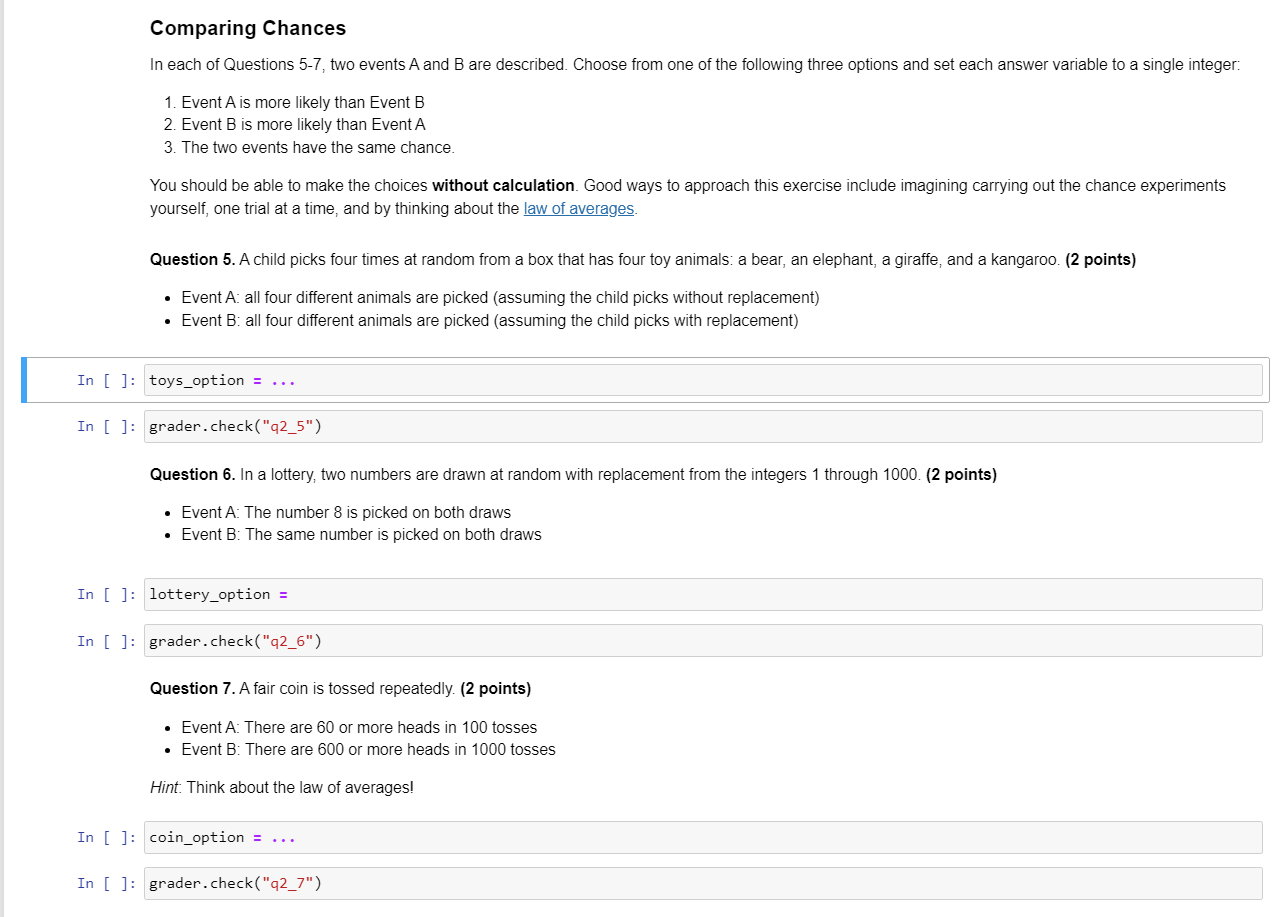The width and height of the screenshot is (1283, 917).
Task: Click the q2_5 string inside the grader check
Action: click(x=289, y=426)
